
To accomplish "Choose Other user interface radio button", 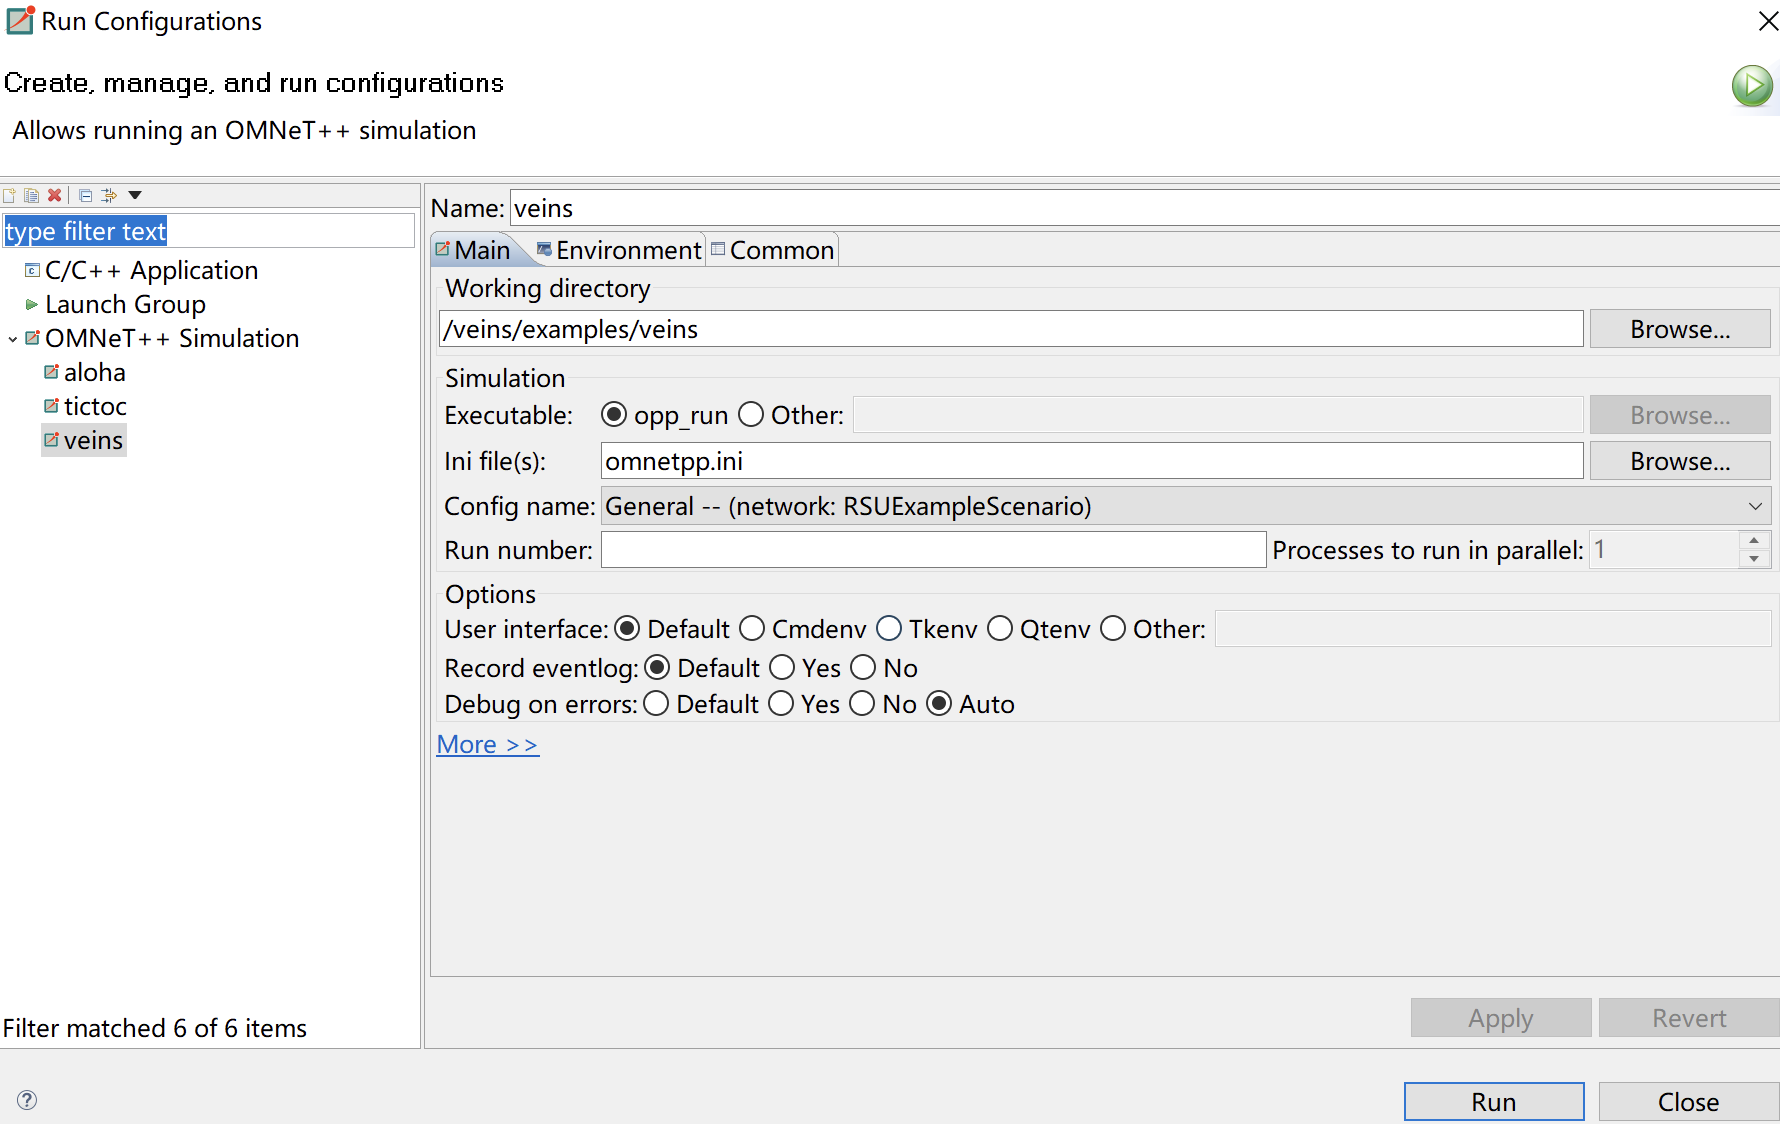I will (x=1113, y=629).
